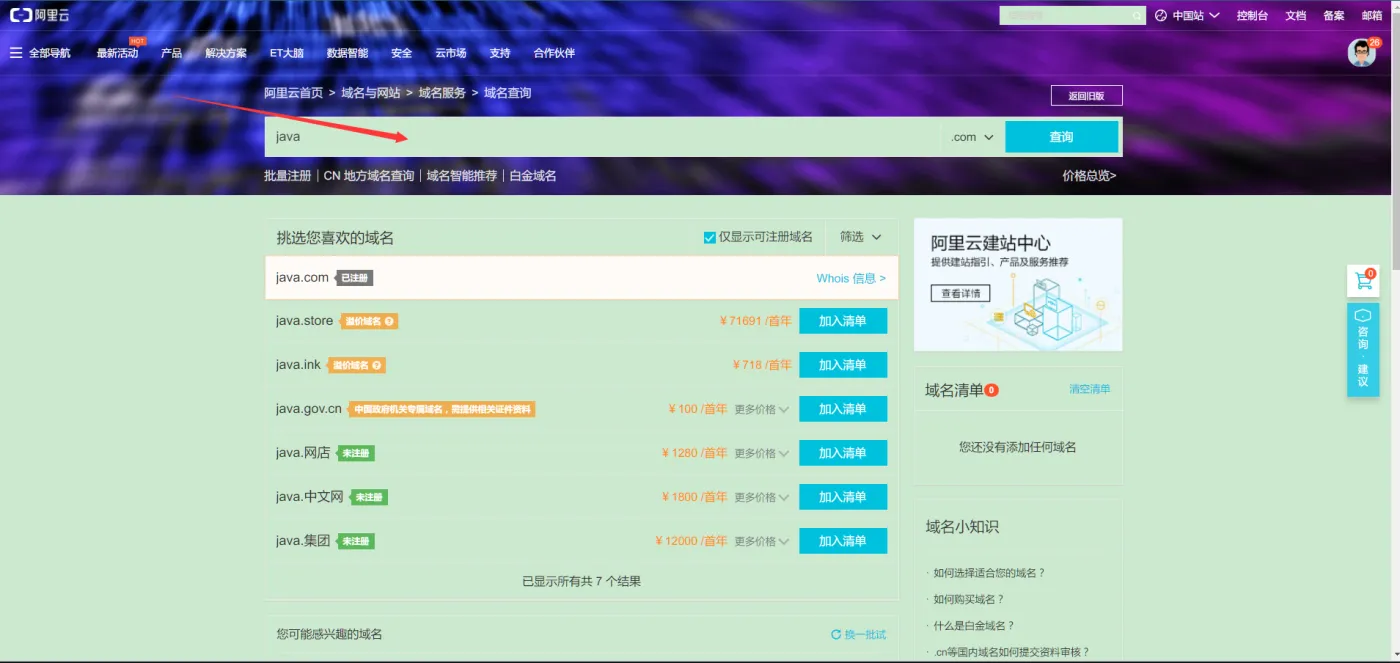Open the 白金域名 link

[x=533, y=176]
